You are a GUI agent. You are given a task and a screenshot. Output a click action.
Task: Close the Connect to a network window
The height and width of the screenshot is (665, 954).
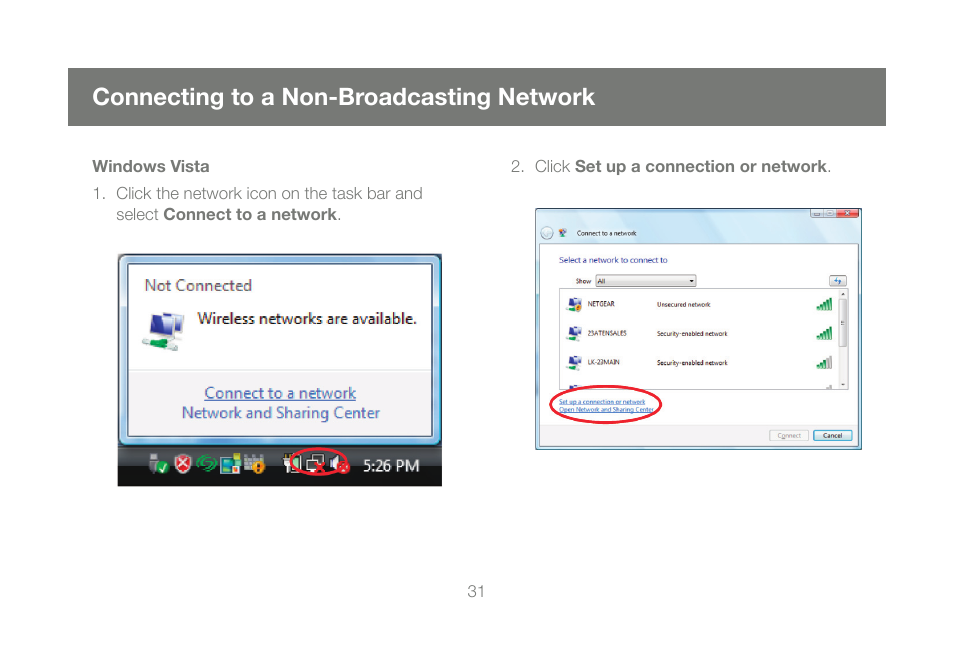[x=847, y=214]
